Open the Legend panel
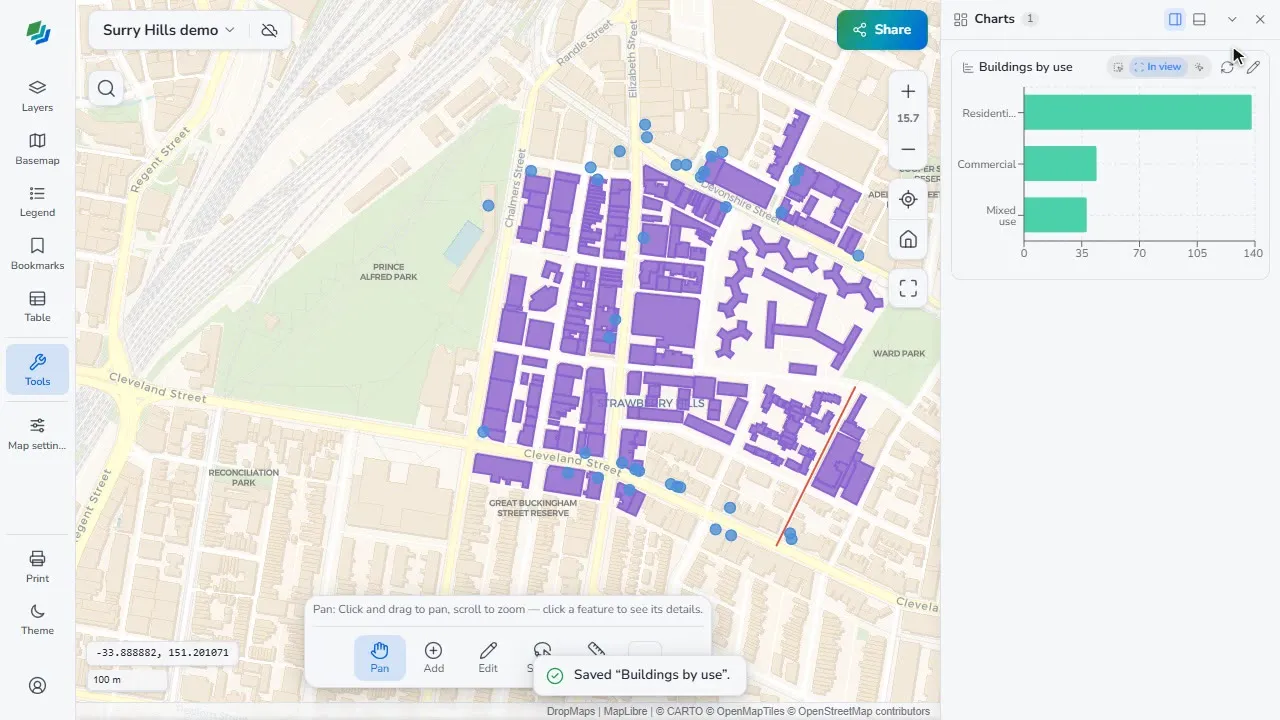Viewport: 1280px width, 720px height. click(37, 201)
